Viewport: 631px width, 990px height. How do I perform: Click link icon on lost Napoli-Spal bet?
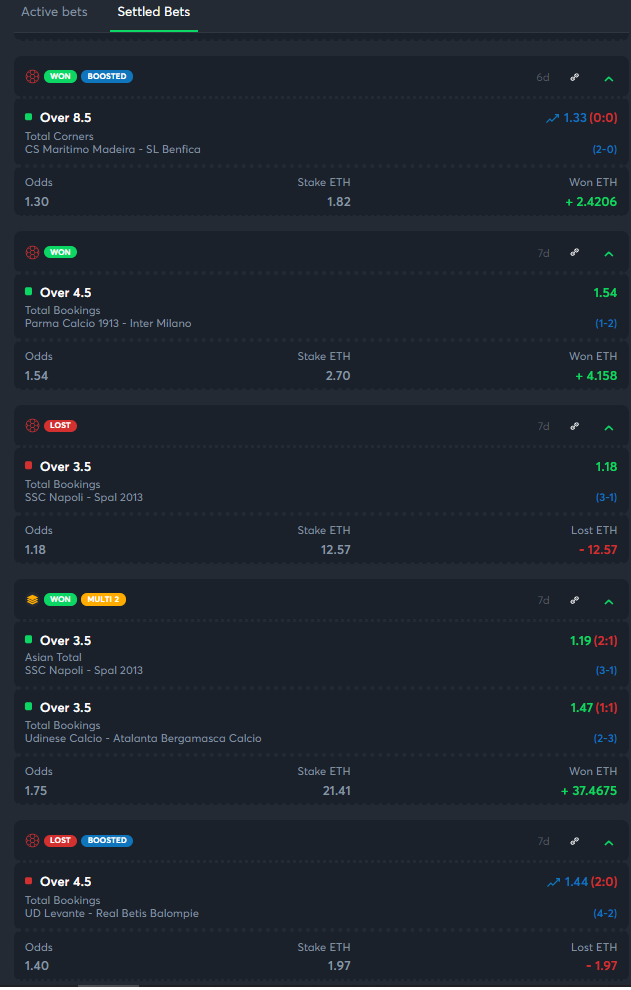pyautogui.click(x=575, y=426)
